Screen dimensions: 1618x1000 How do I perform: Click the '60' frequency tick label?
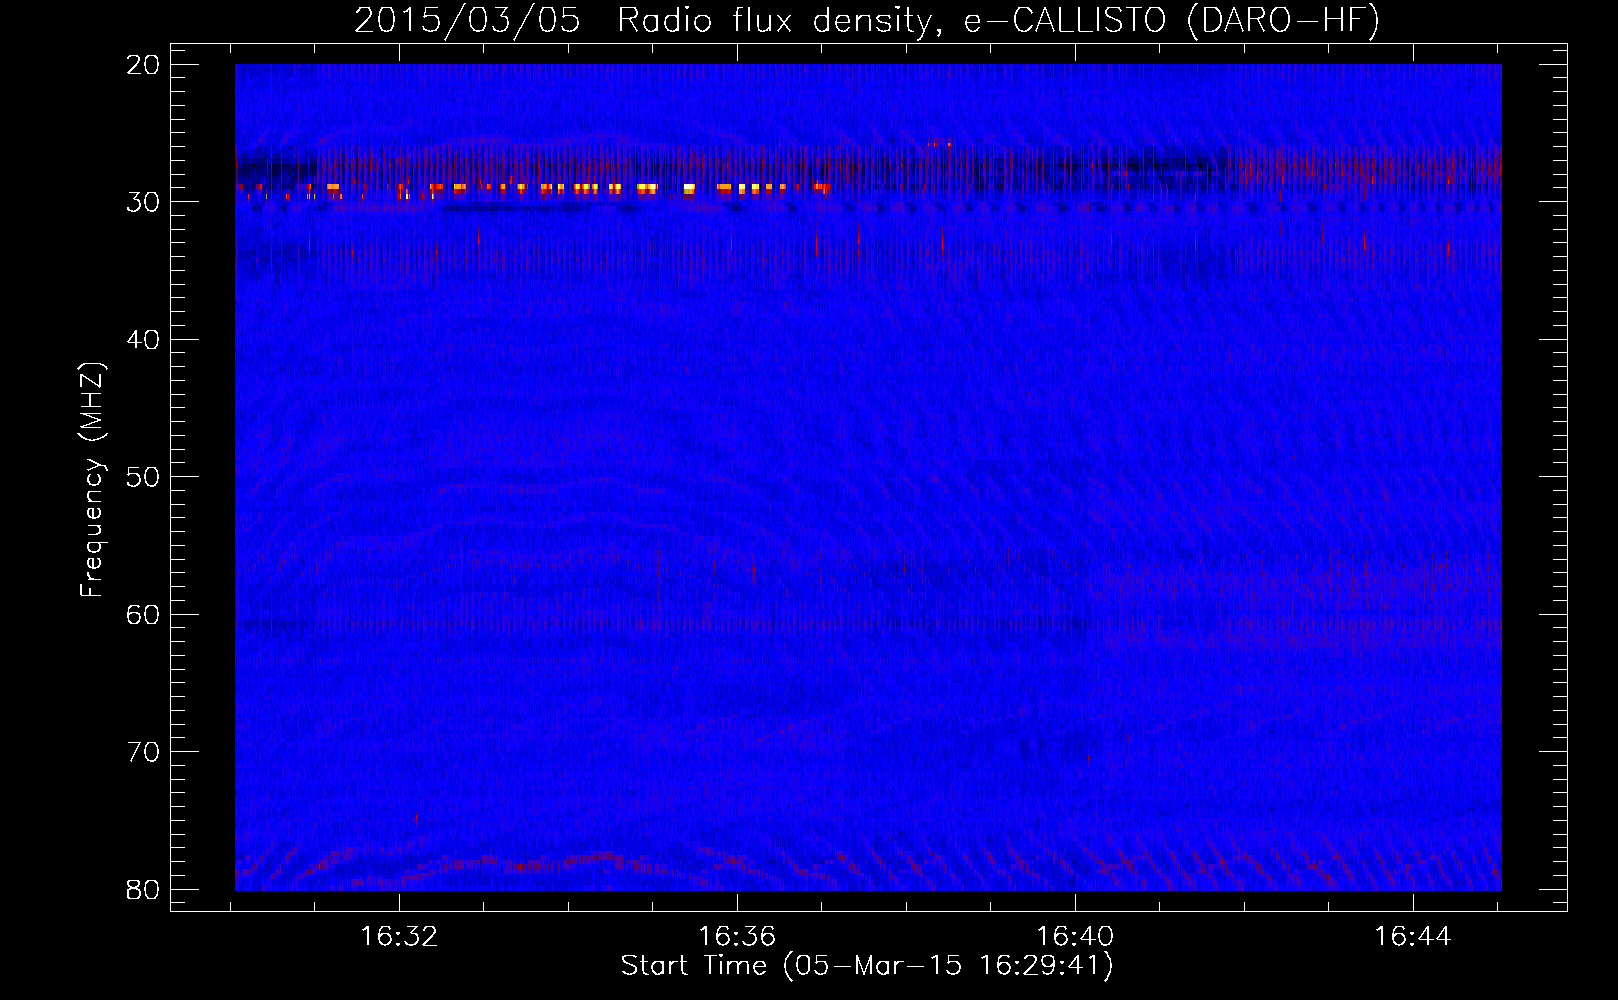(144, 615)
